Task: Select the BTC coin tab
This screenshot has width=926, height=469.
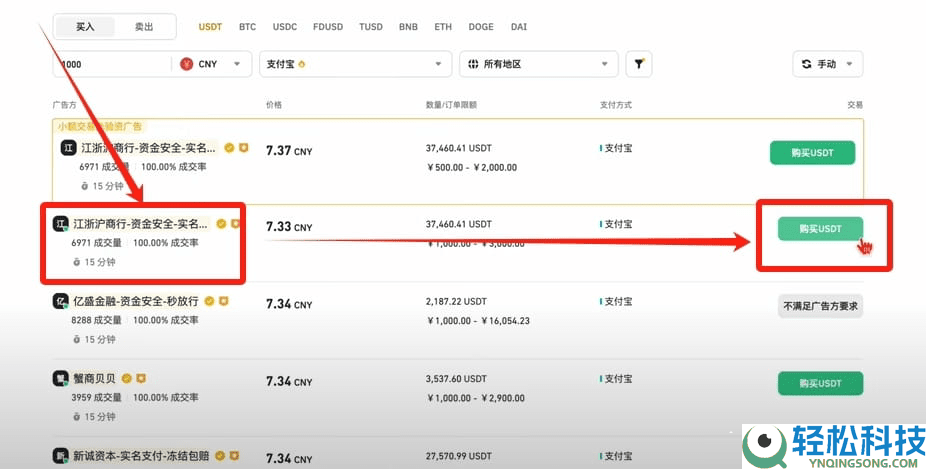Action: click(x=247, y=27)
